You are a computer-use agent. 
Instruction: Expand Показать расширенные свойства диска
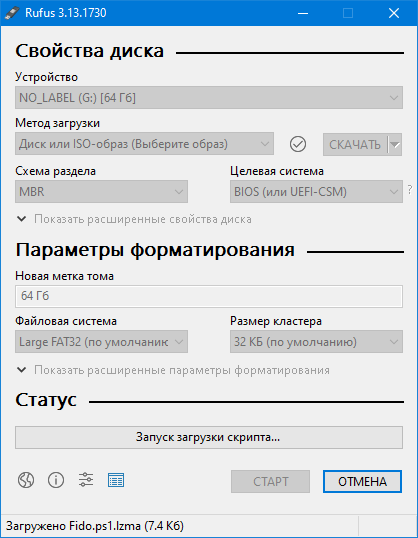tap(134, 219)
